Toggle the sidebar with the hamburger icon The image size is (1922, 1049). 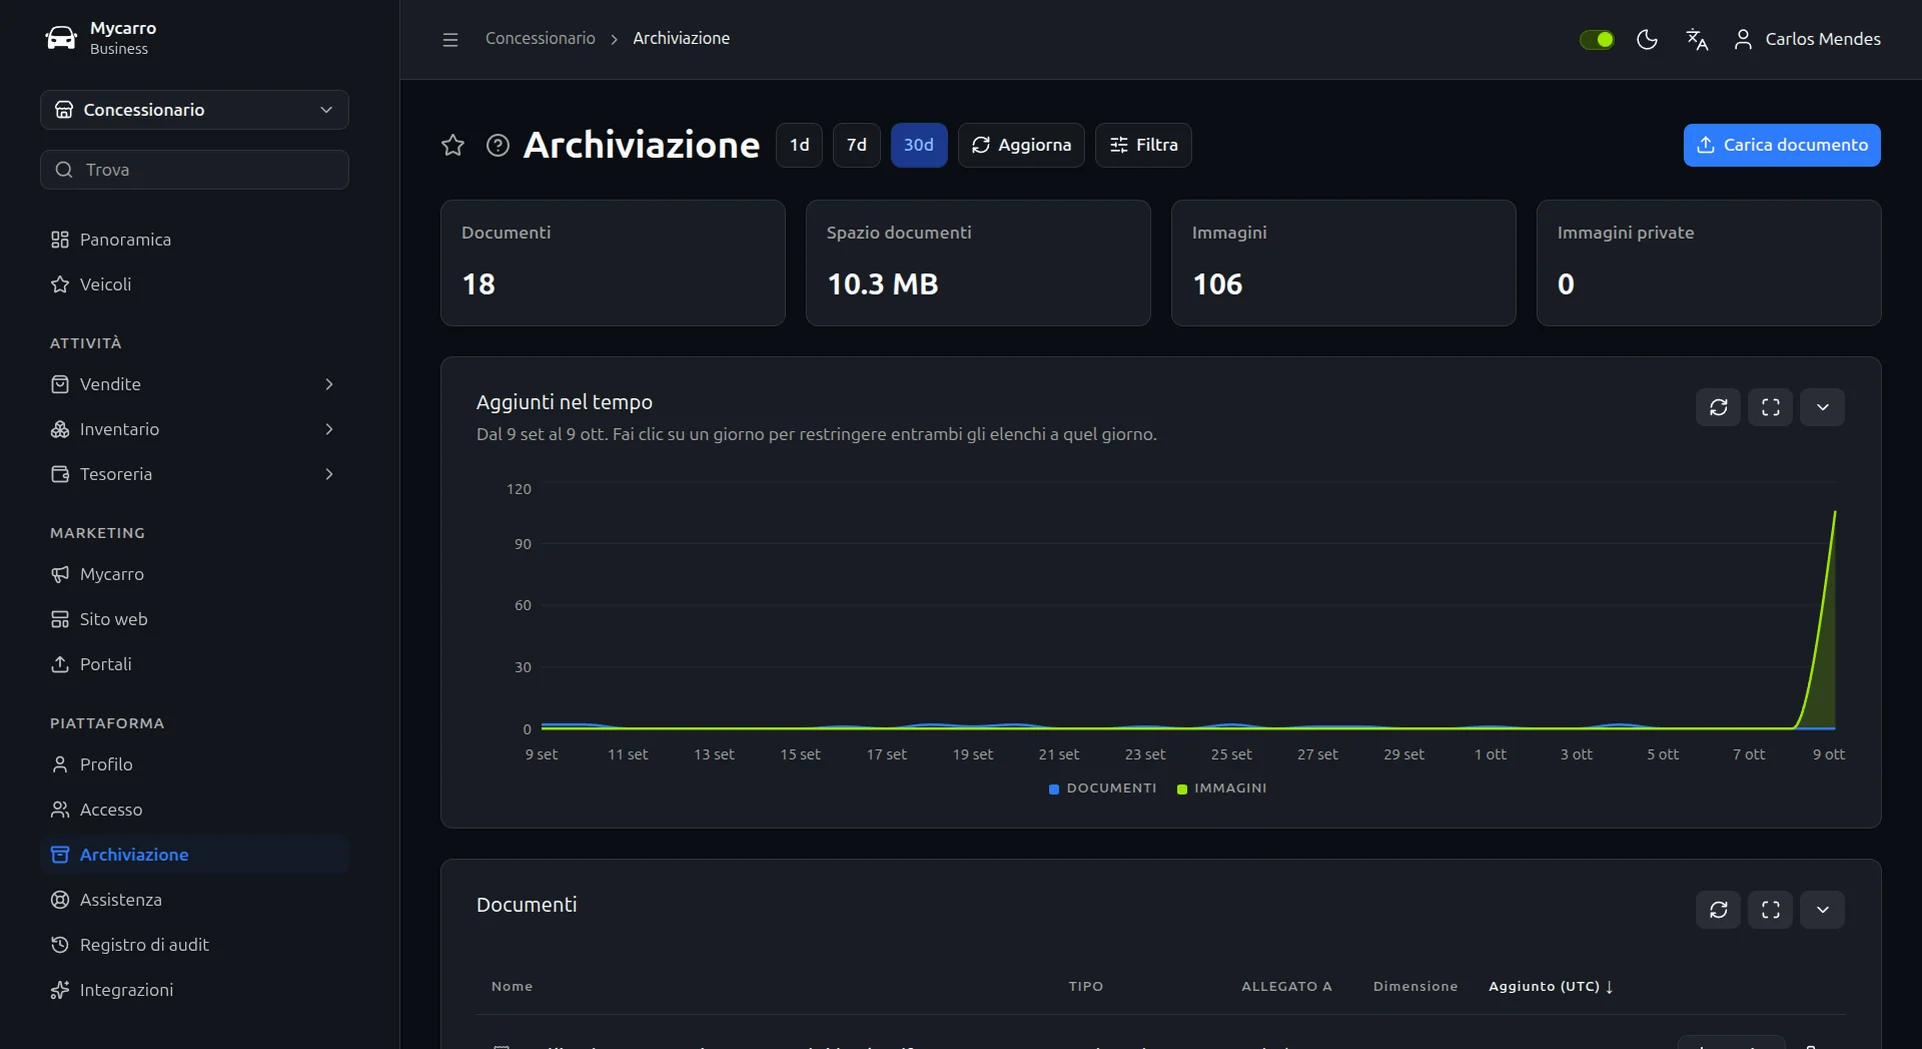point(450,39)
